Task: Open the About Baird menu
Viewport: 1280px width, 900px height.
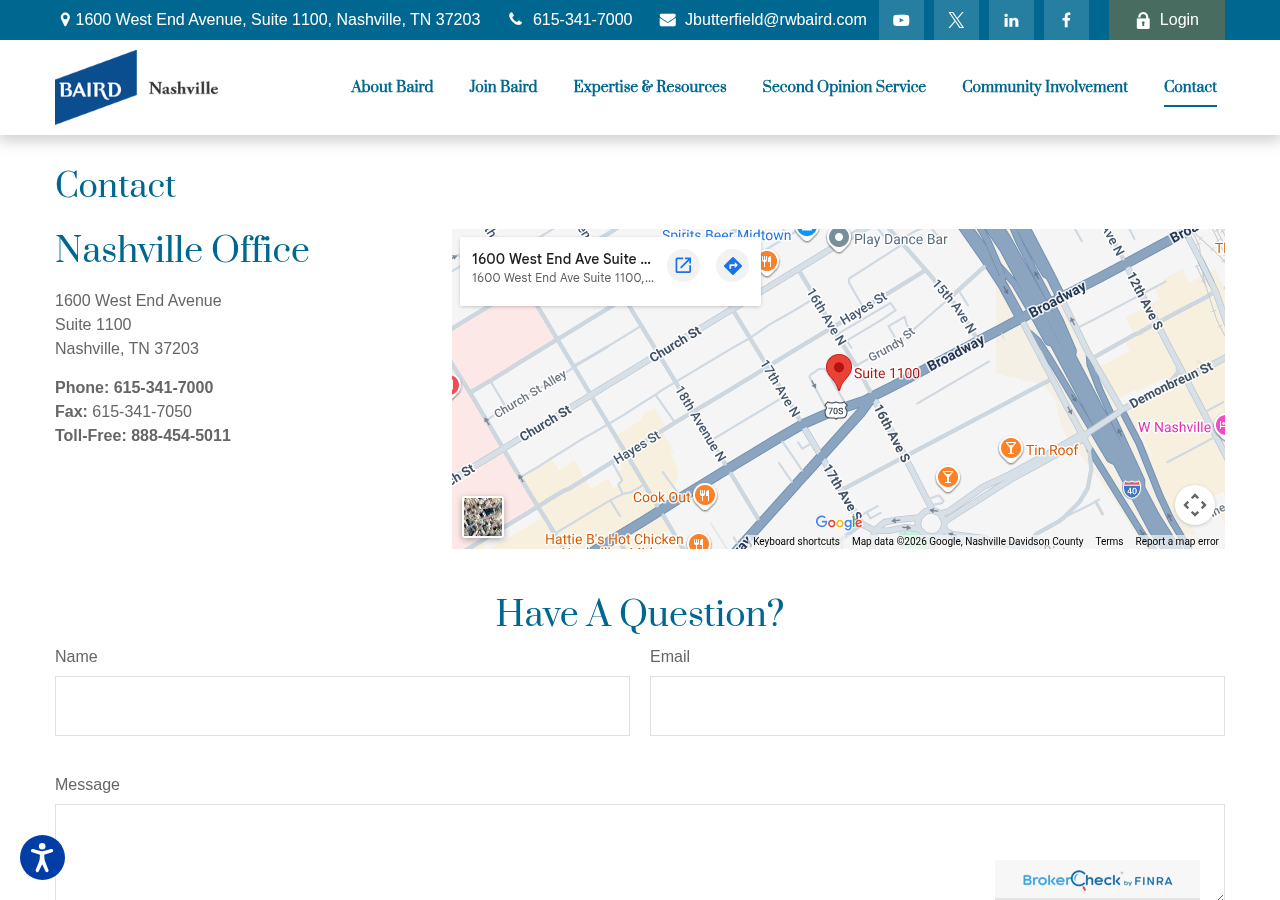Action: click(392, 87)
